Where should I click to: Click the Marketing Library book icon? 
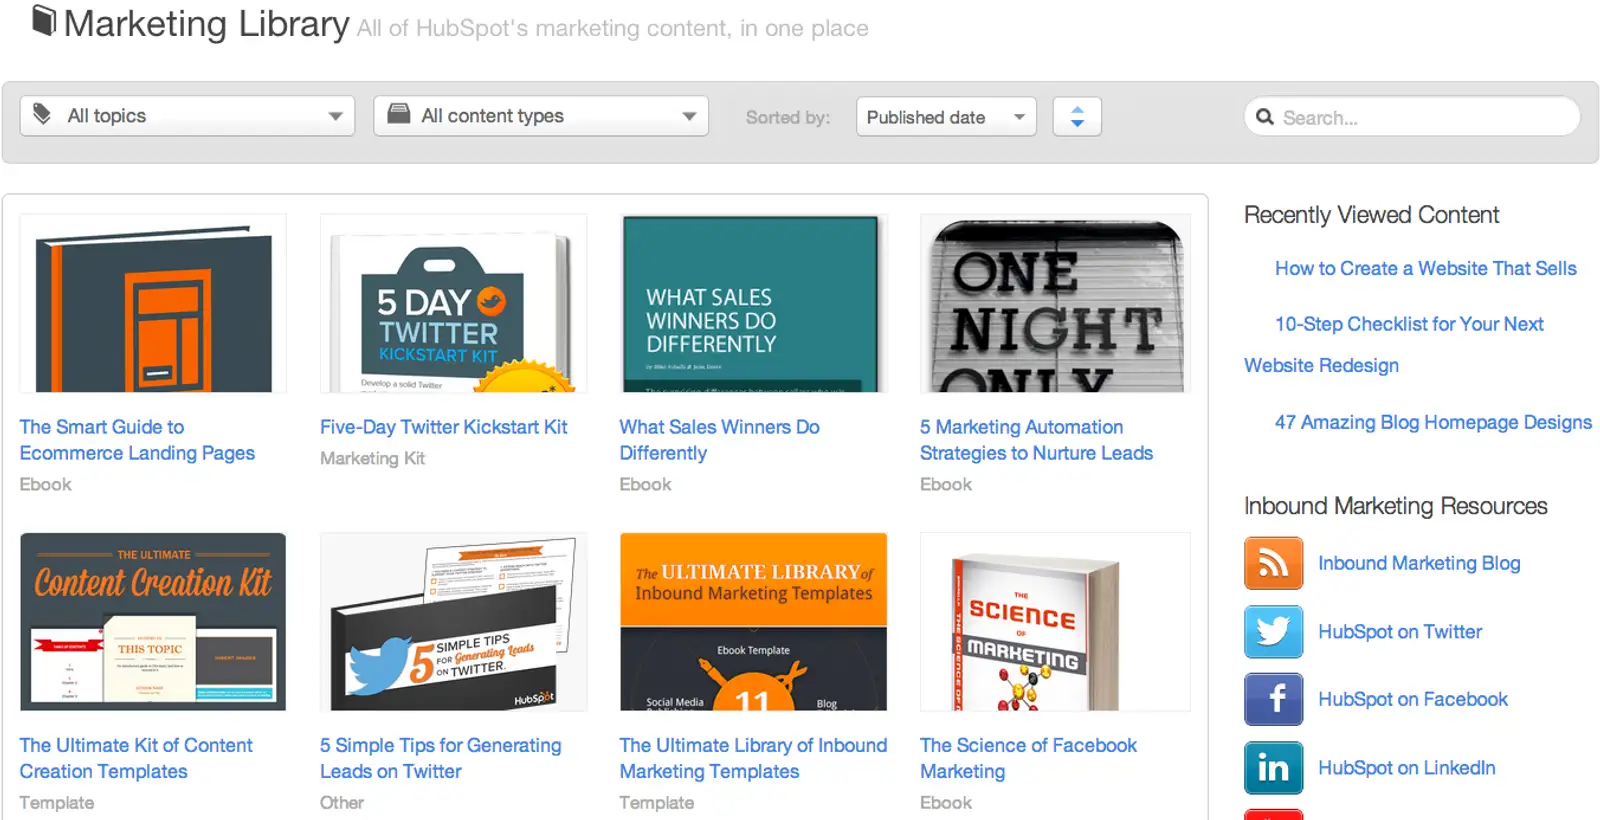tap(43, 21)
